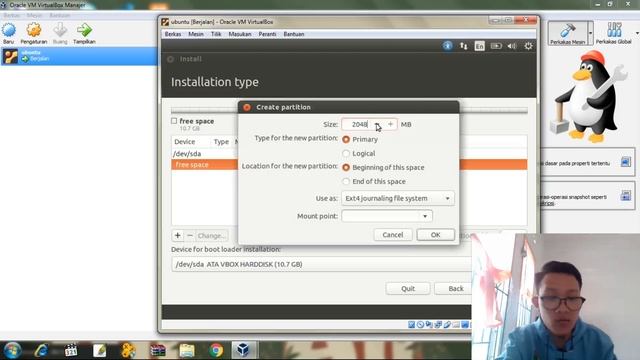Open the Ubuntu network indicator
640x360 pixels.
(463, 46)
